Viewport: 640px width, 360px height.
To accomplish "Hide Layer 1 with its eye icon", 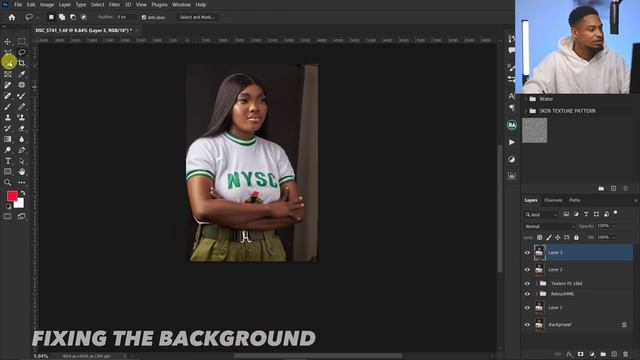I will tap(527, 308).
